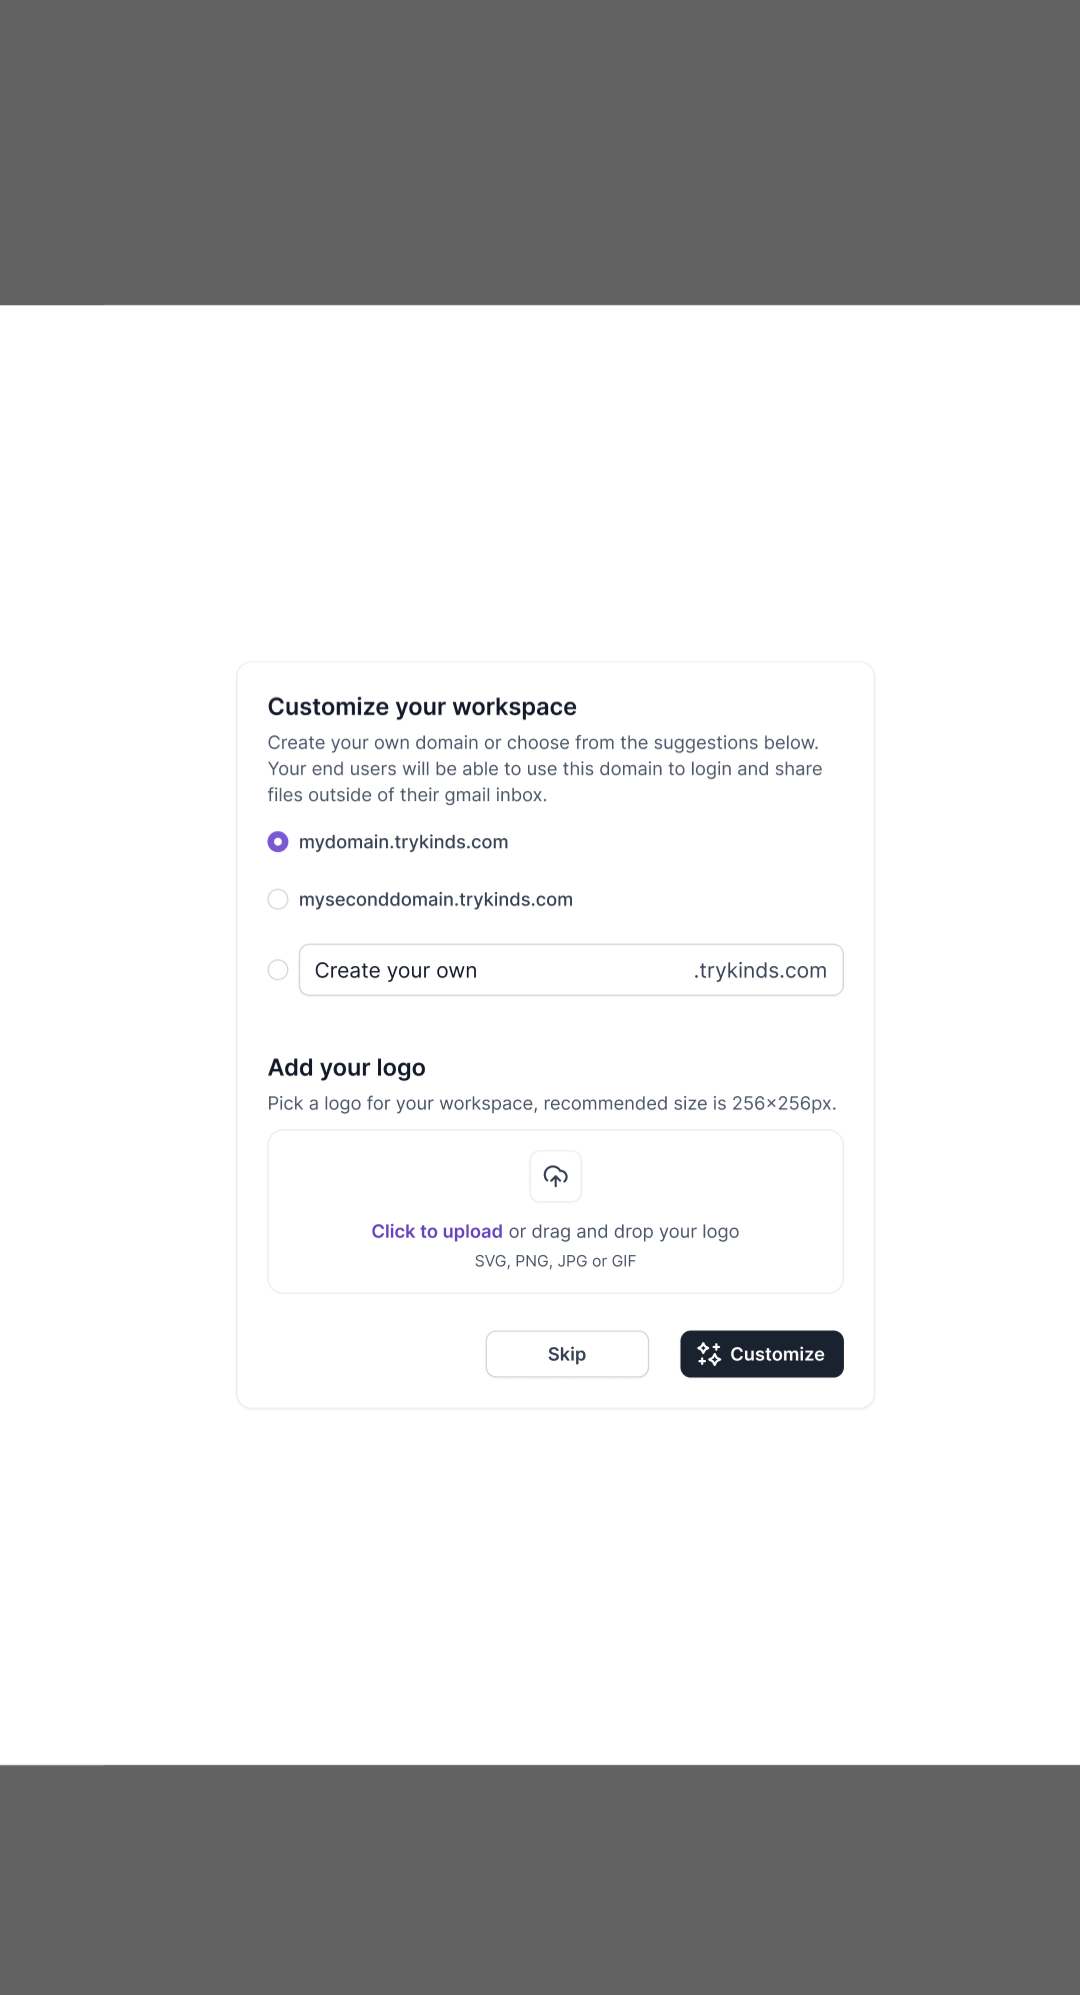The image size is (1080, 1995).
Task: Click the mydomain.trykinds.com label text
Action: click(403, 842)
